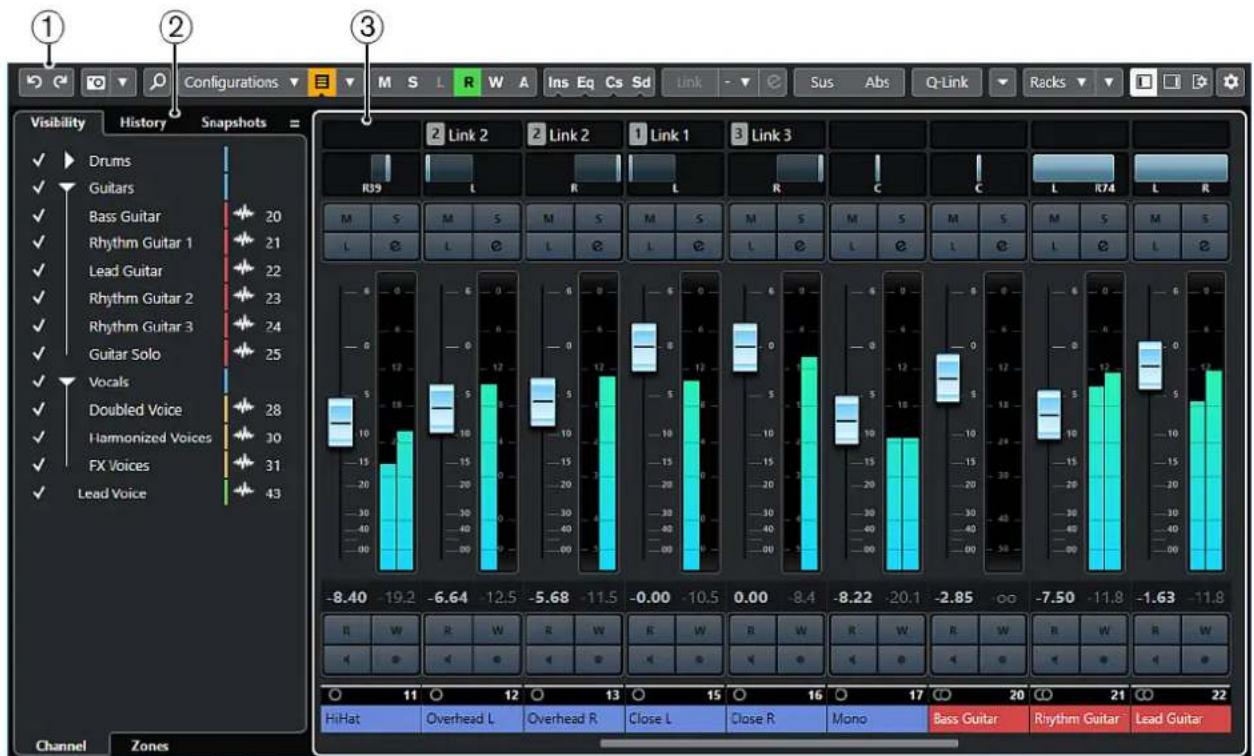This screenshot has width=1254, height=756.
Task: Click the toolbar L listen button
Action: [441, 81]
